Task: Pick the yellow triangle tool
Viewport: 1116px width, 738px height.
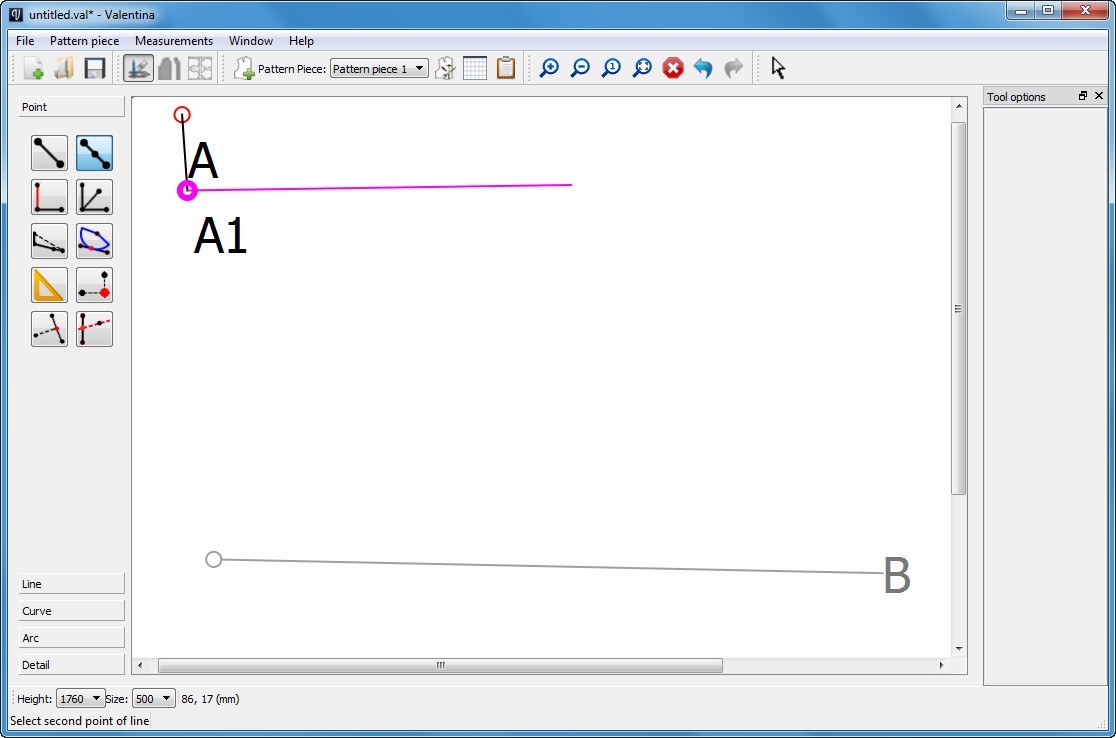Action: [x=49, y=285]
